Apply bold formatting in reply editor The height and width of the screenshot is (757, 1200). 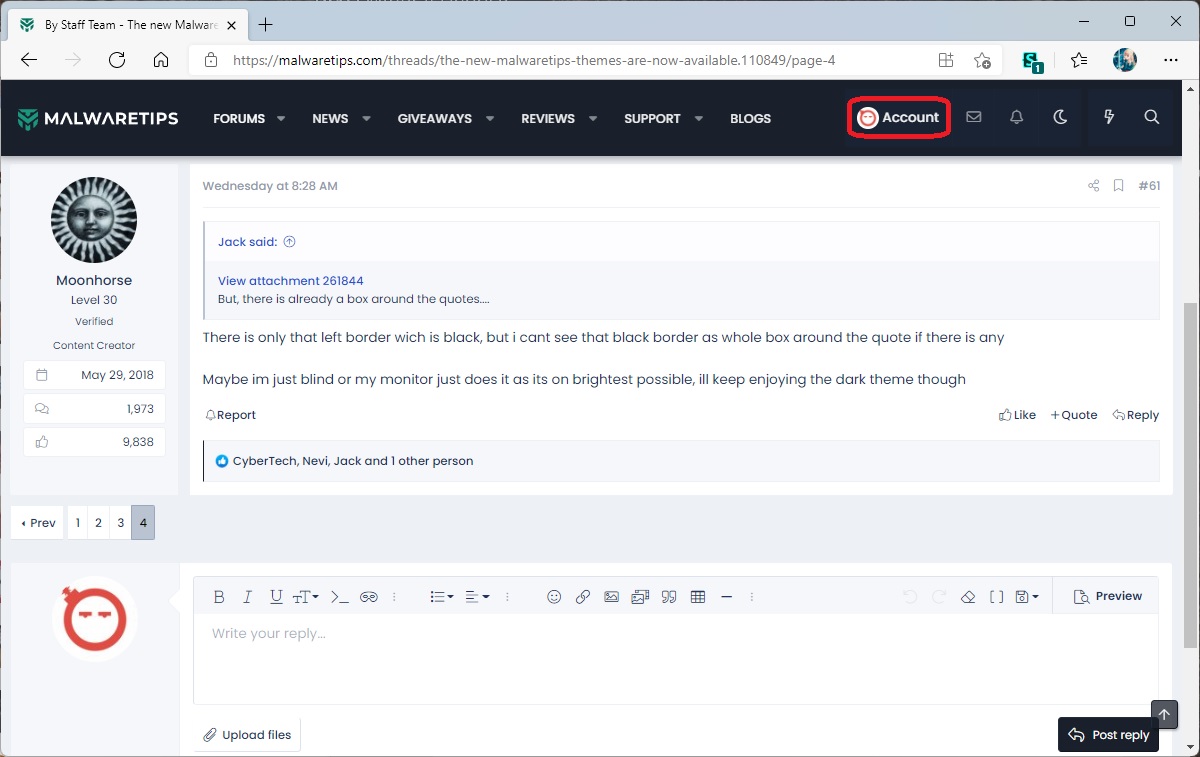pyautogui.click(x=219, y=597)
